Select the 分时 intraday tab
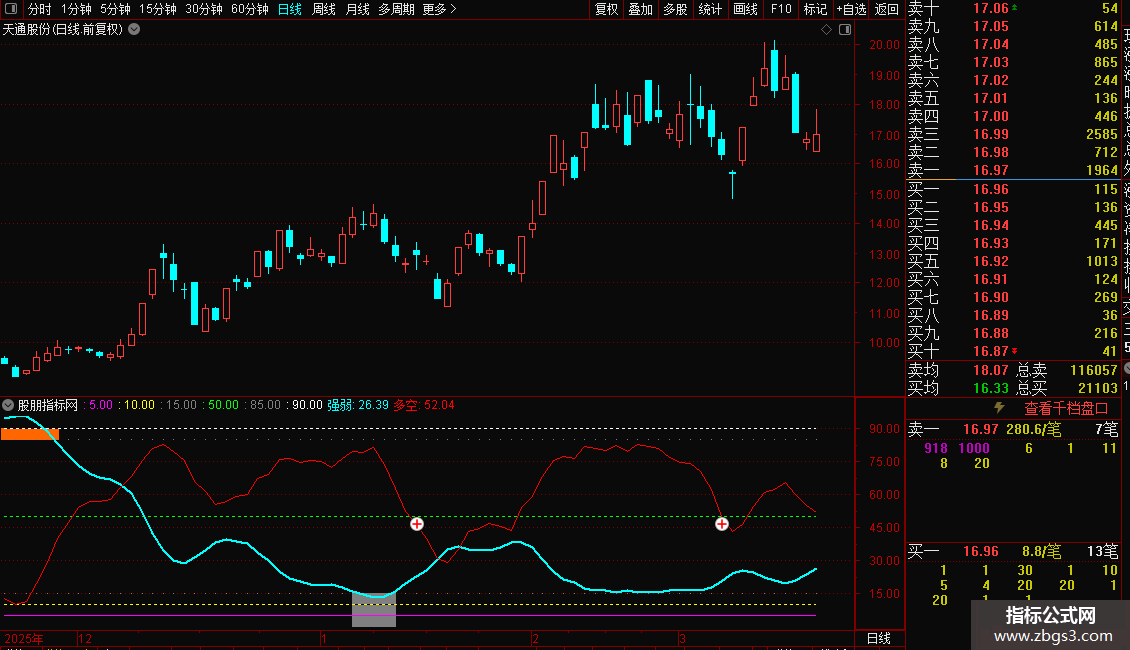 coord(39,9)
